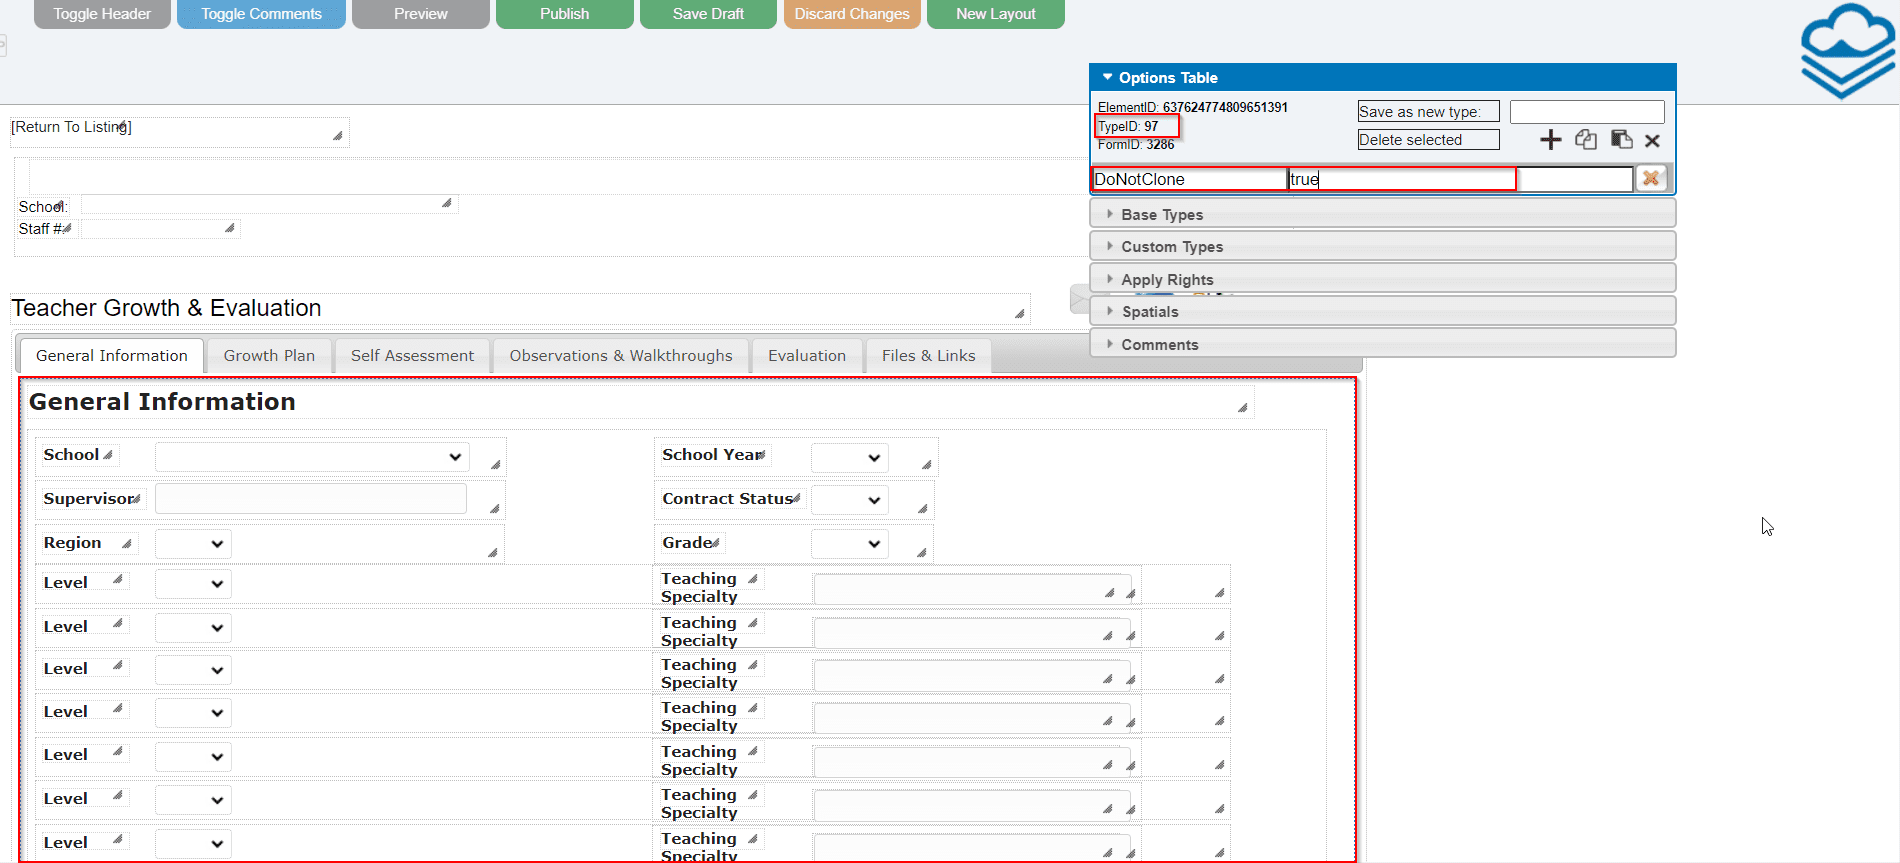Go to the Evaluation tab
The image size is (1900, 863).
807,355
